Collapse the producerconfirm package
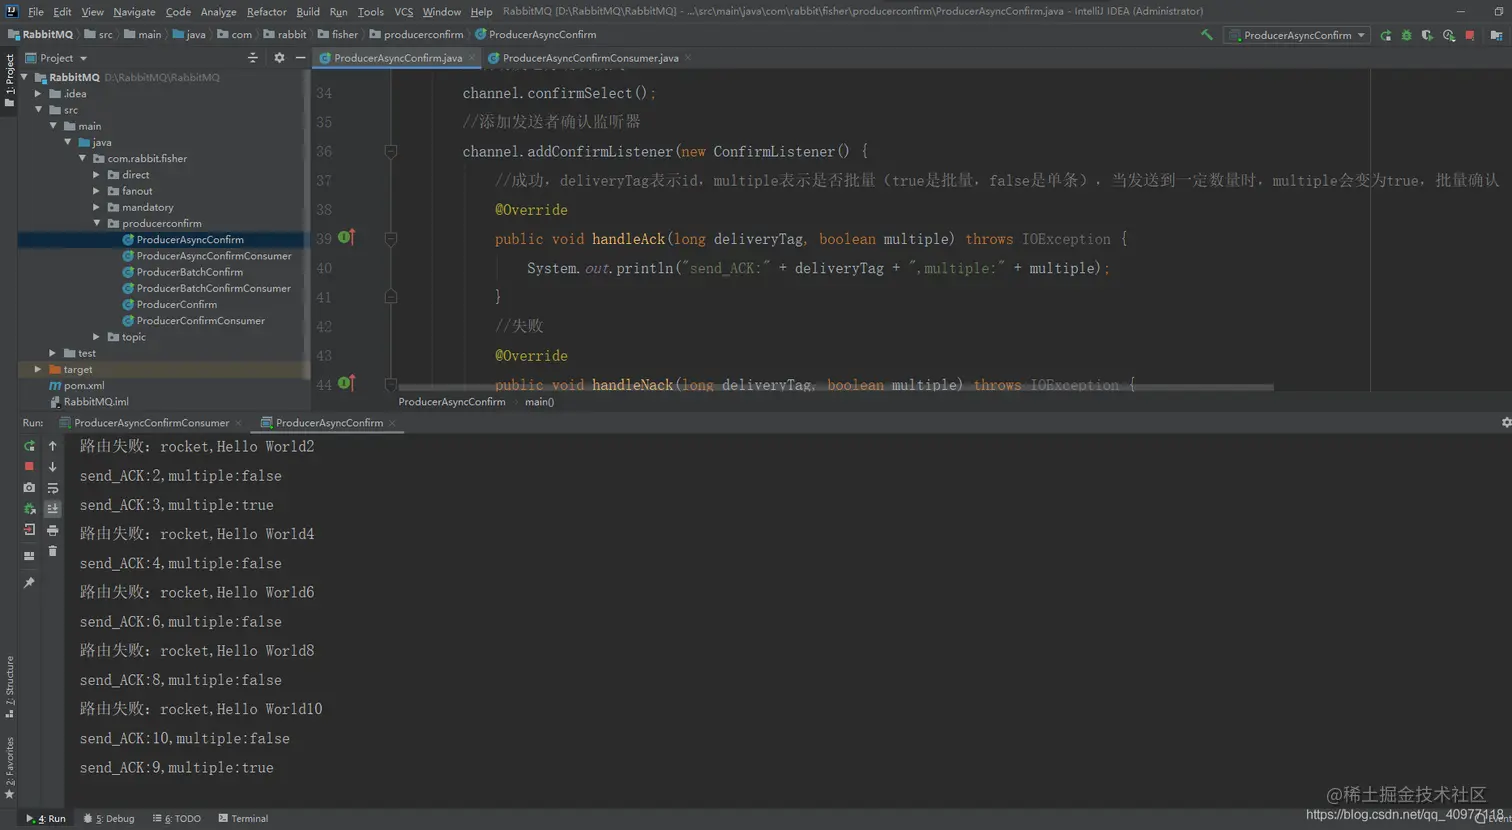 (97, 223)
